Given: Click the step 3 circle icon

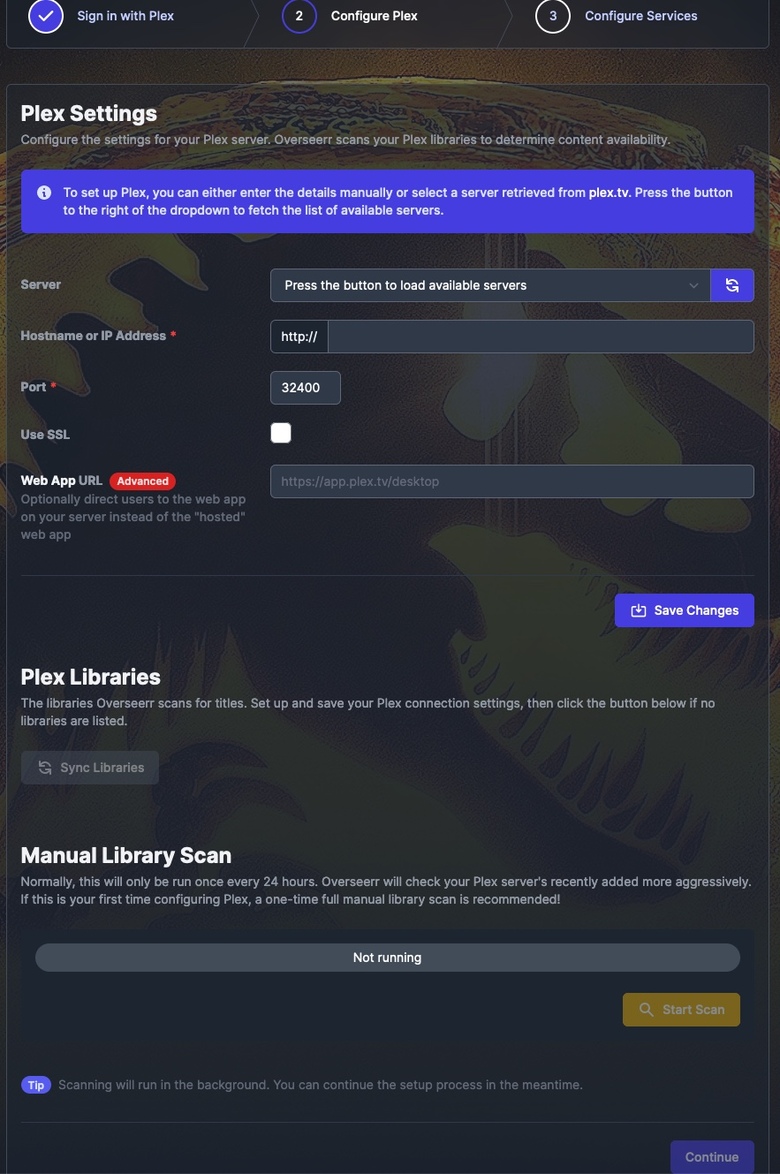Looking at the screenshot, I should coord(552,16).
